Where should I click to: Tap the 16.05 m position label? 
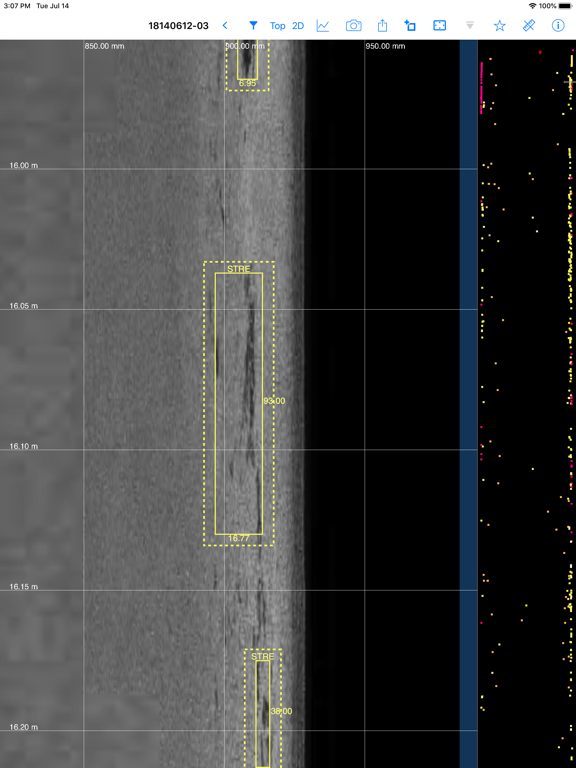point(24,306)
